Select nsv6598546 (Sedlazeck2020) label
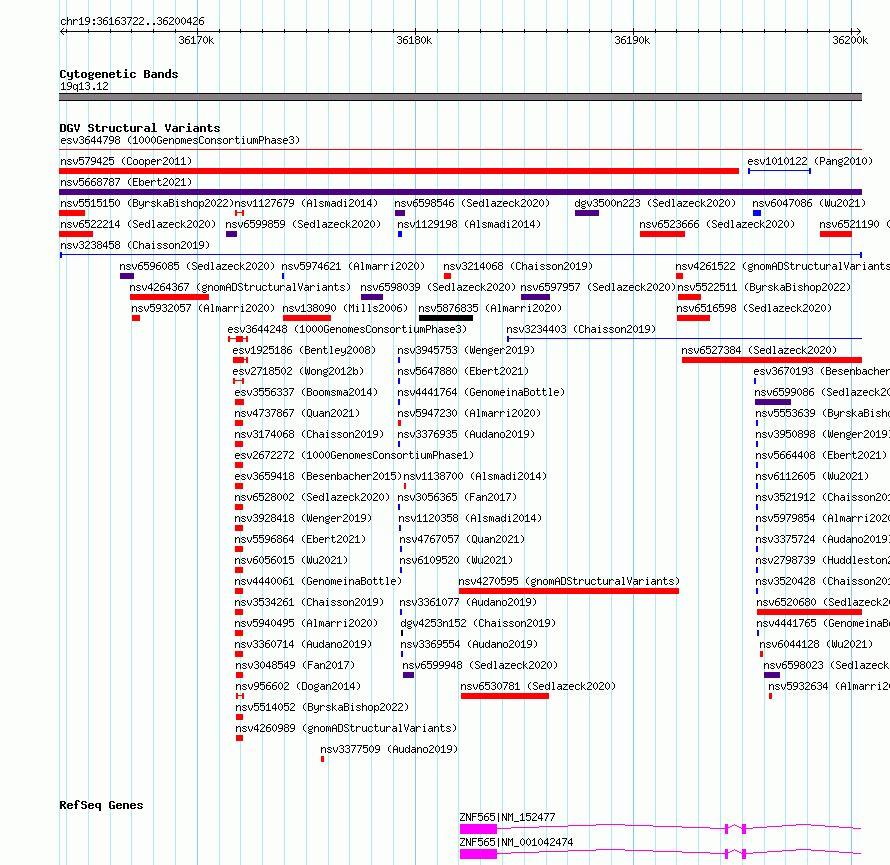The image size is (890, 865). click(x=472, y=203)
